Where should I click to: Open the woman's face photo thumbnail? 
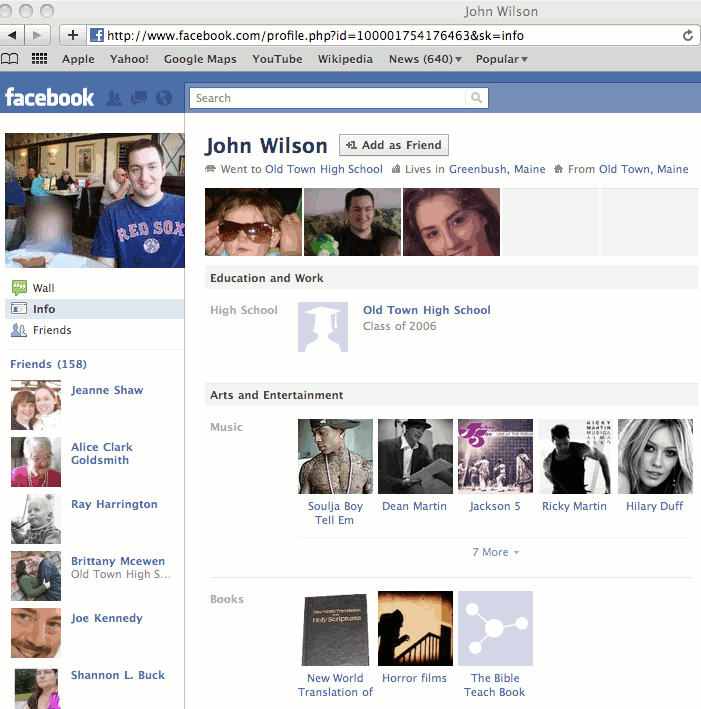tap(451, 222)
